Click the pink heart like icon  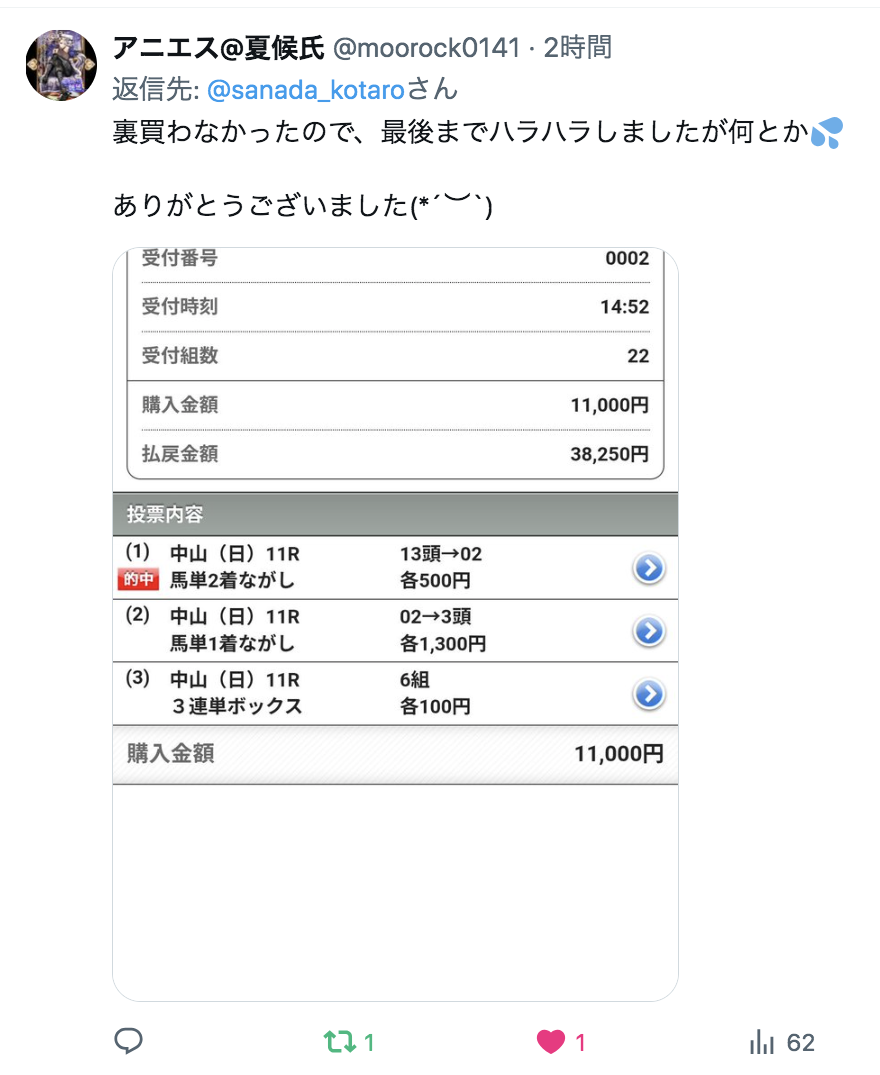pos(550,1043)
